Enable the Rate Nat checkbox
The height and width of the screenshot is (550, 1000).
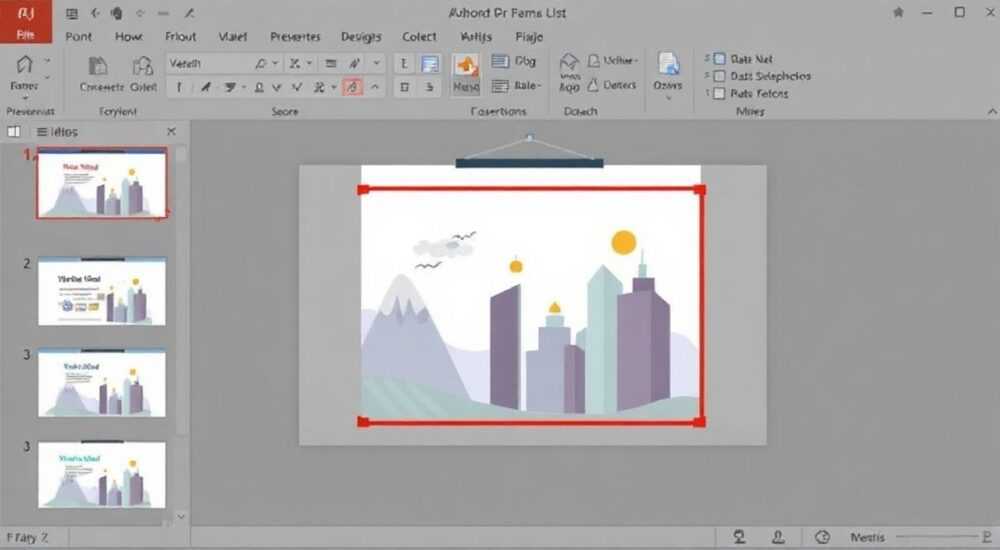pyautogui.click(x=719, y=59)
